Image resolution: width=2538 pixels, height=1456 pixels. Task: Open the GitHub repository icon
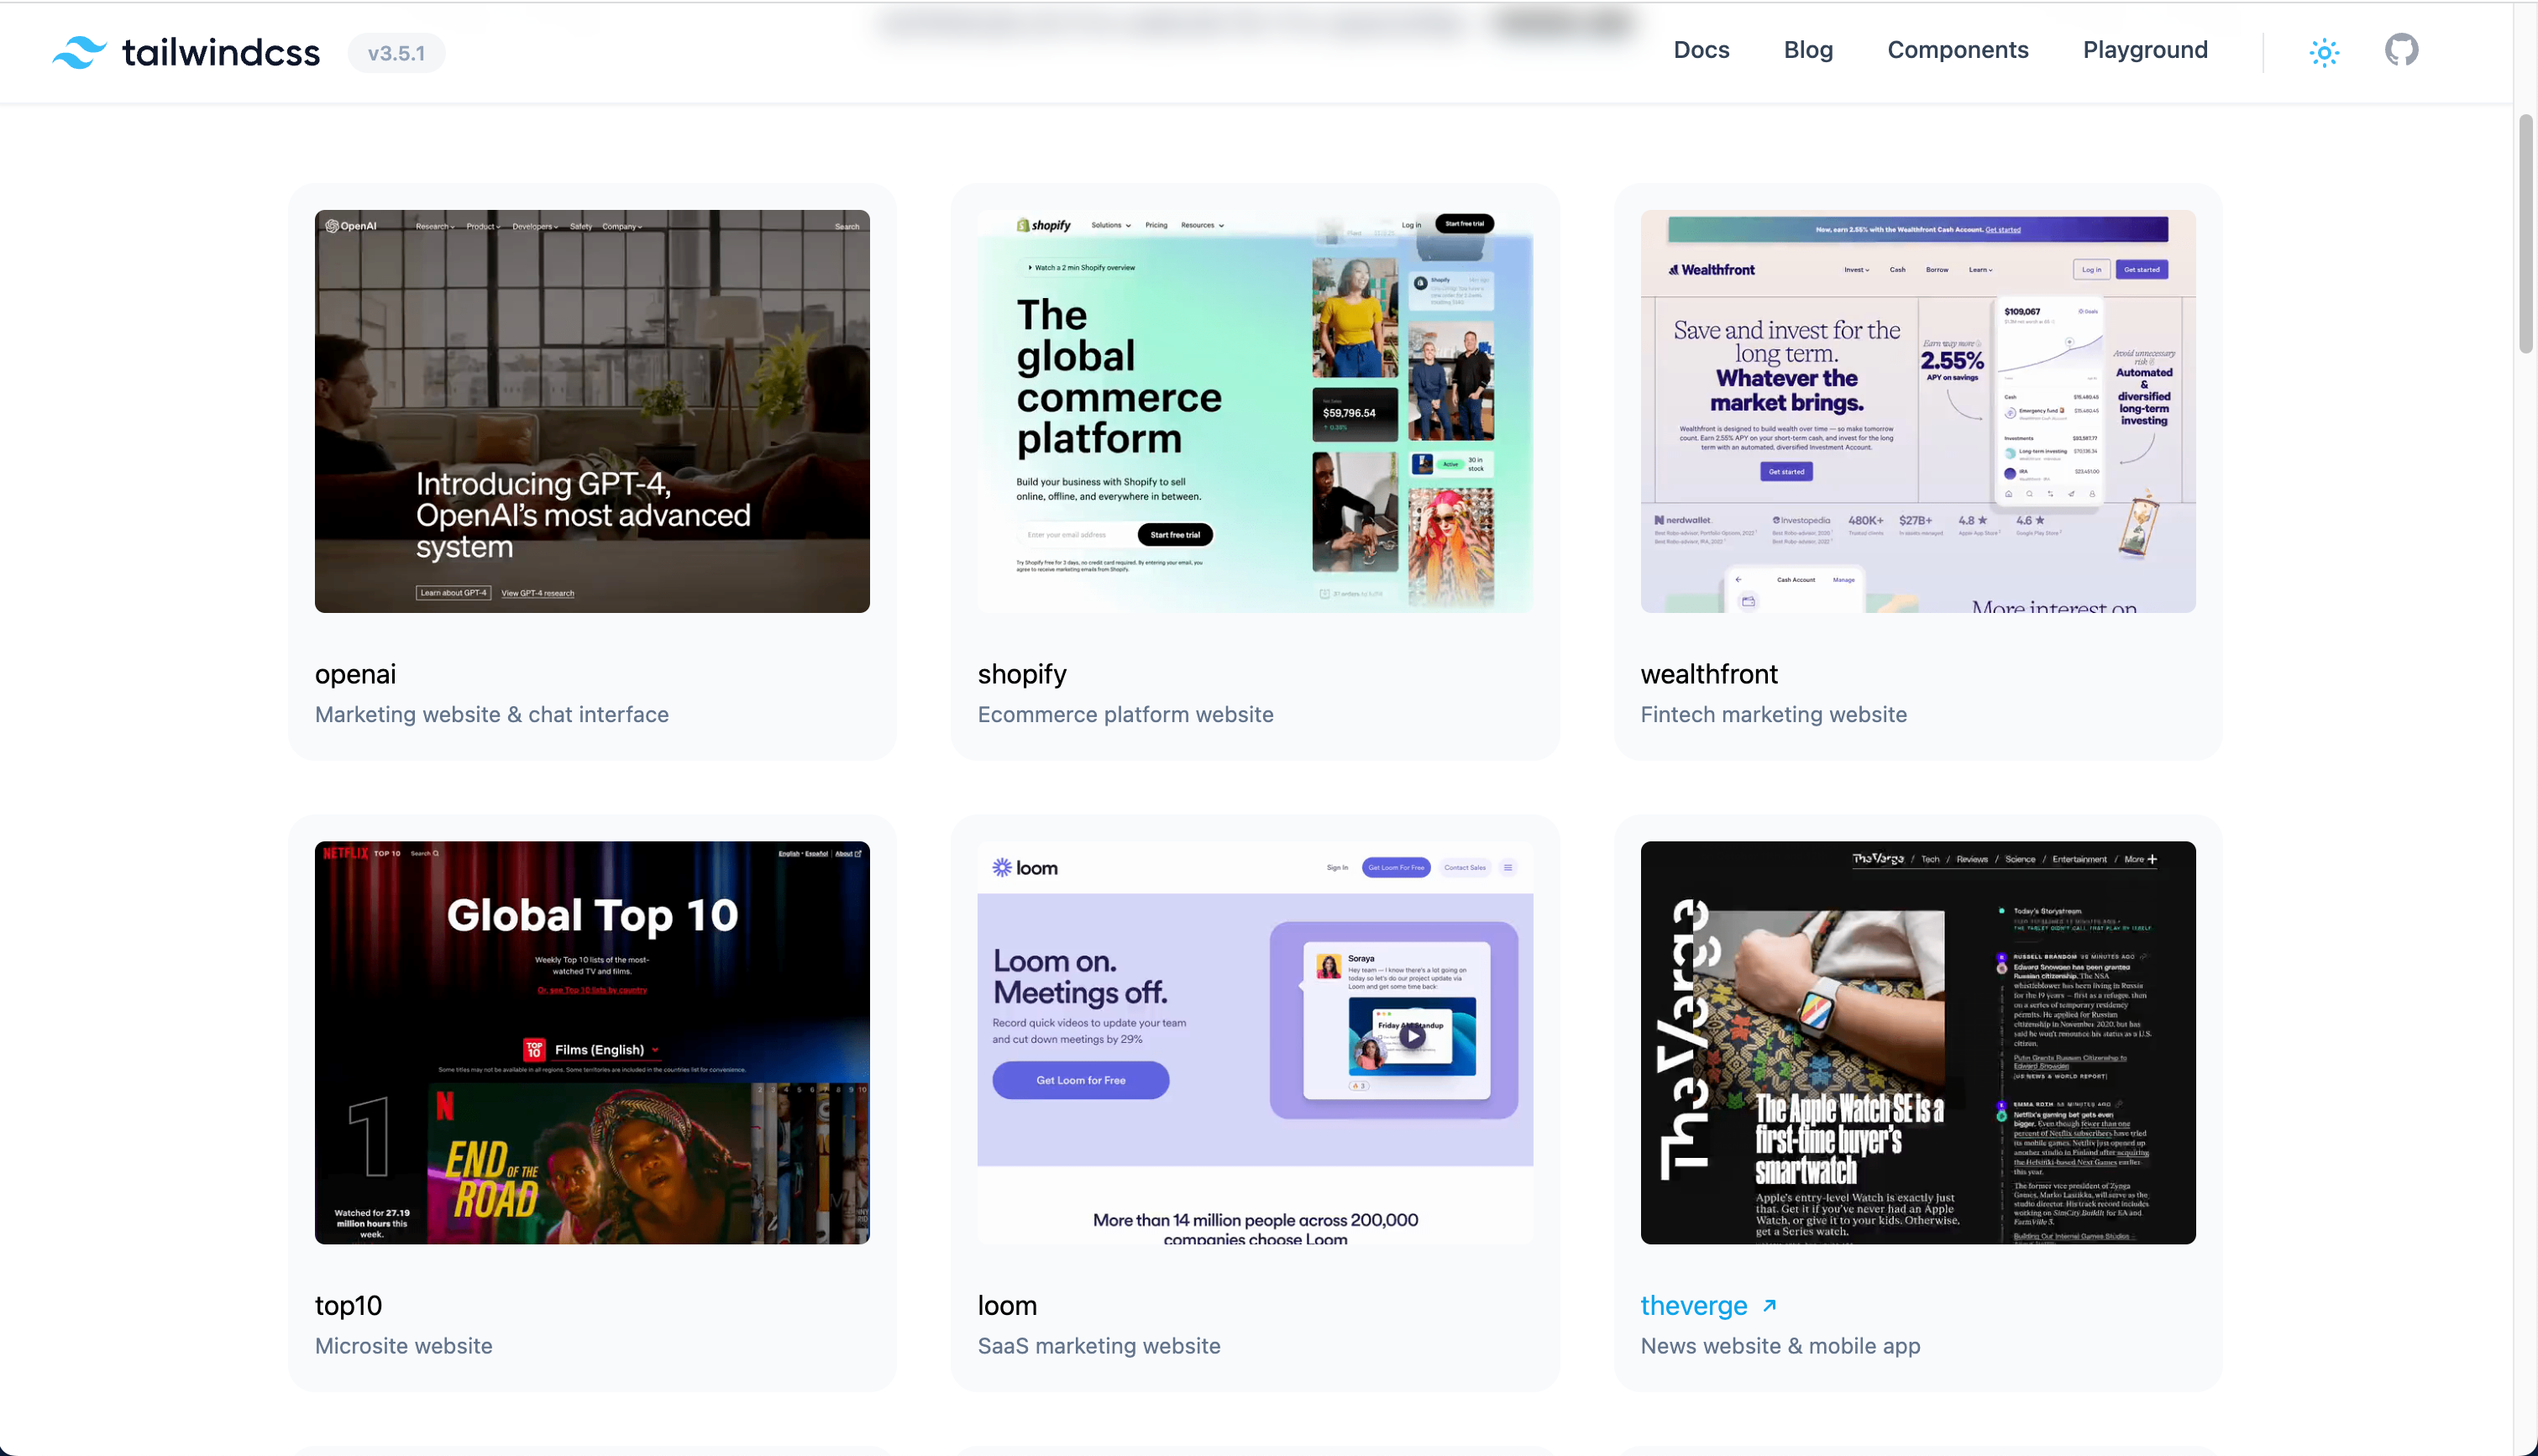2401,50
